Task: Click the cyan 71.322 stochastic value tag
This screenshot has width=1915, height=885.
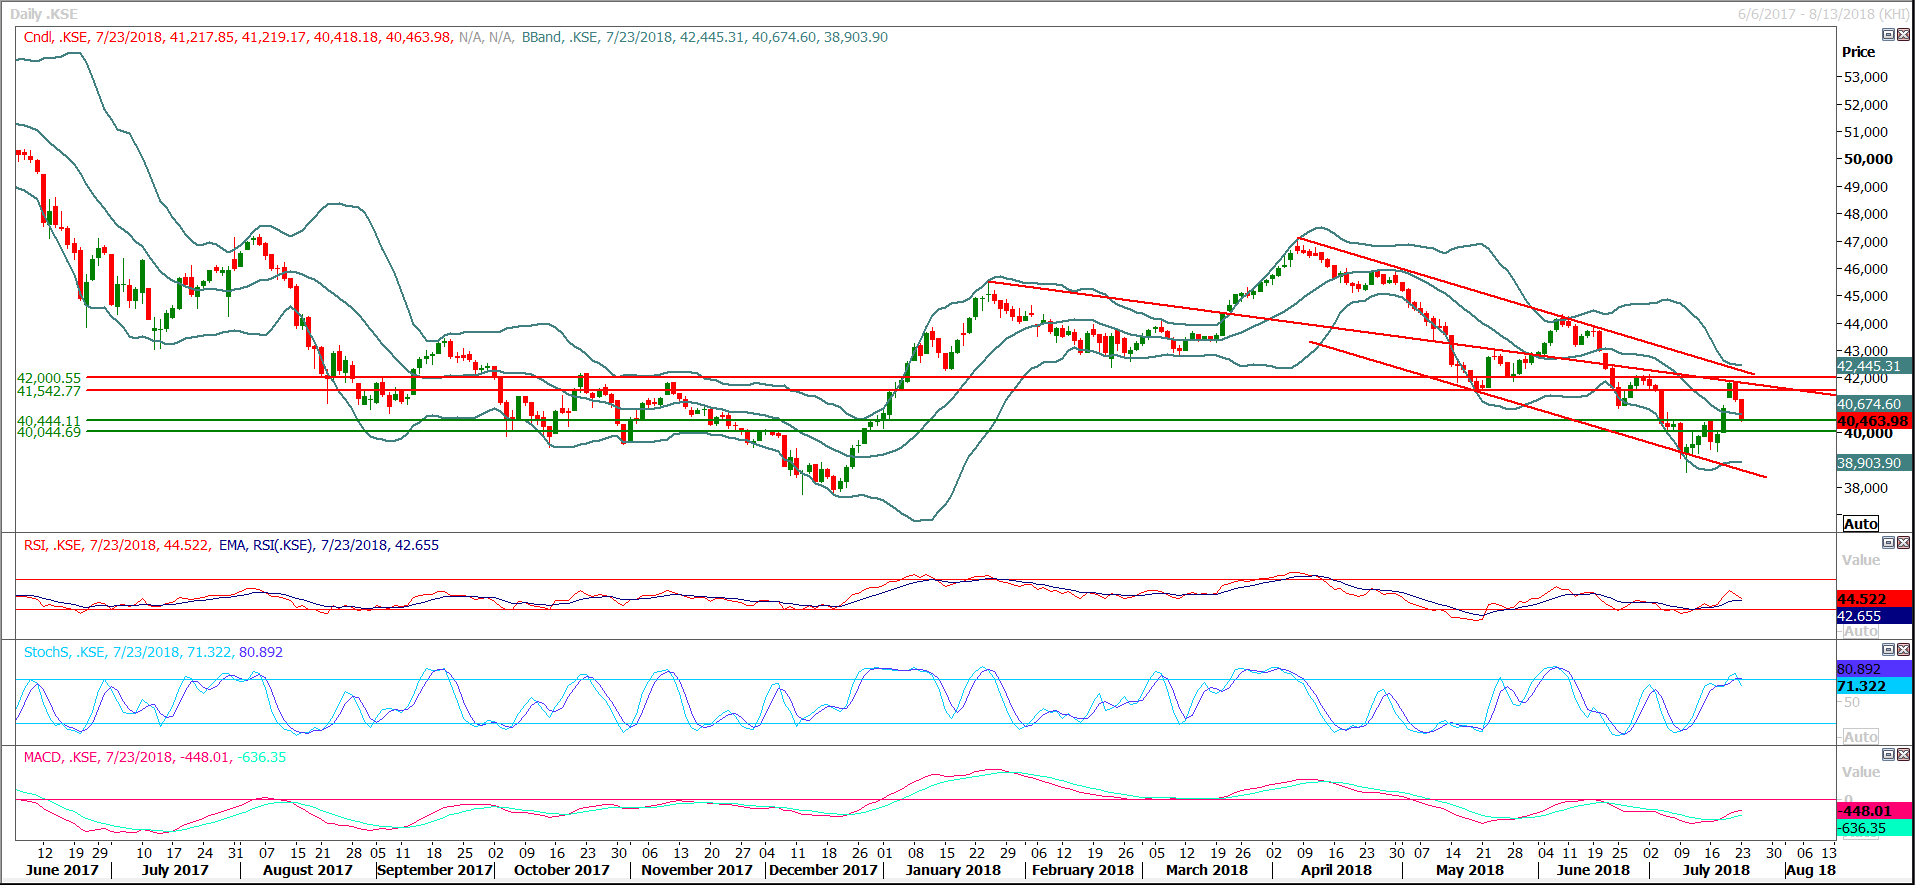Action: [x=1873, y=686]
